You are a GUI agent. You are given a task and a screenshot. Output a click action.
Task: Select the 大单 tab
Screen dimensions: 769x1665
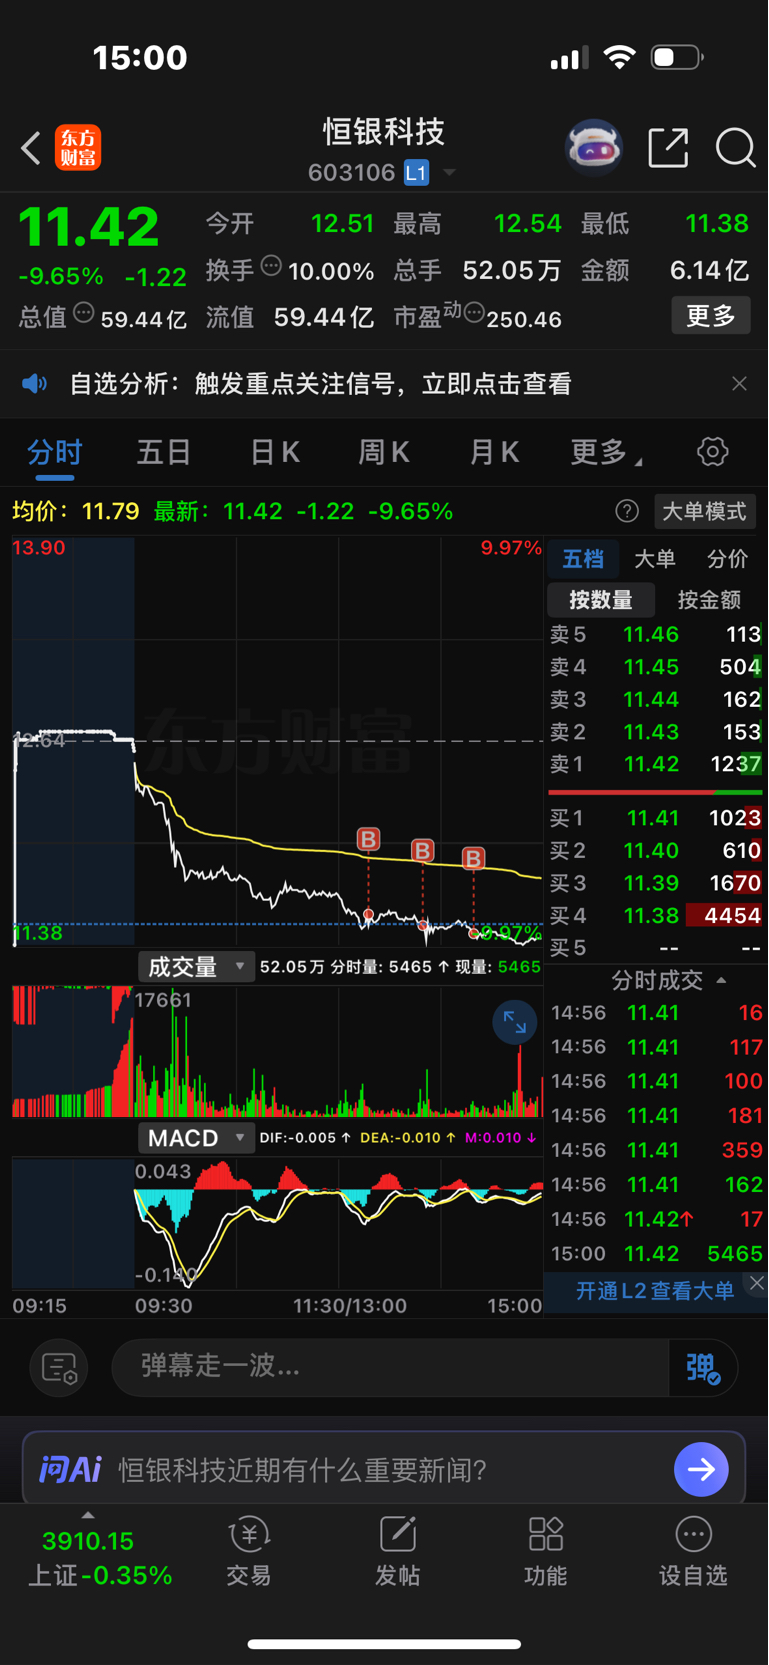tap(655, 559)
